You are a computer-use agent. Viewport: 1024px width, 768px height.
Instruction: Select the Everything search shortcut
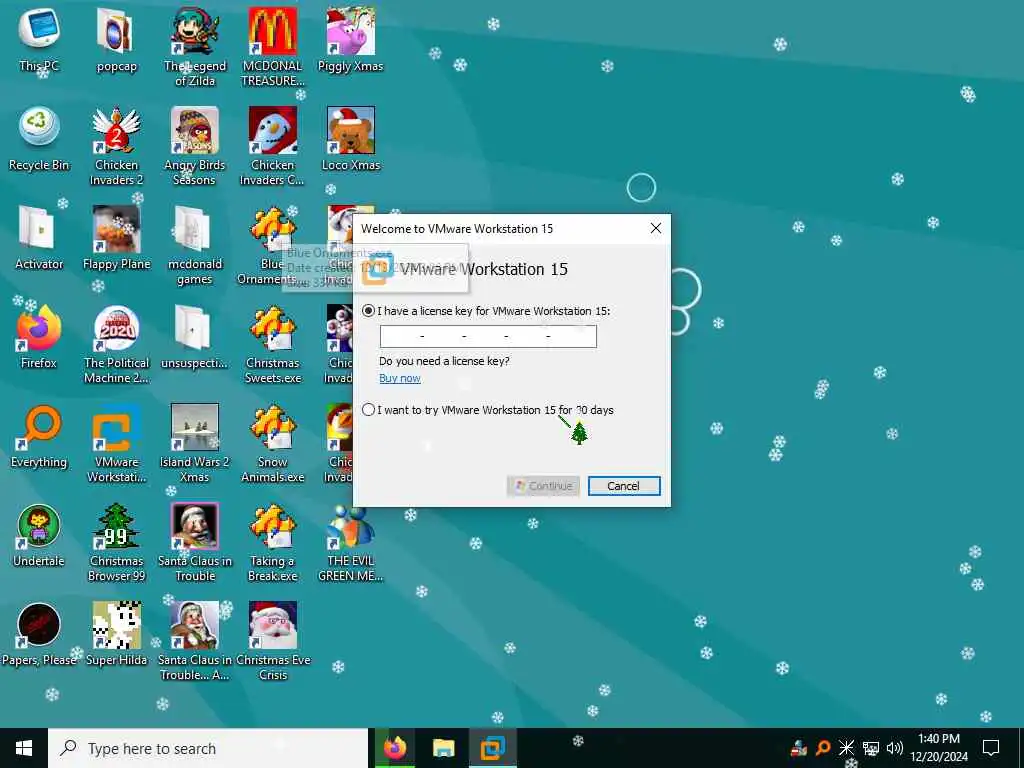(39, 438)
